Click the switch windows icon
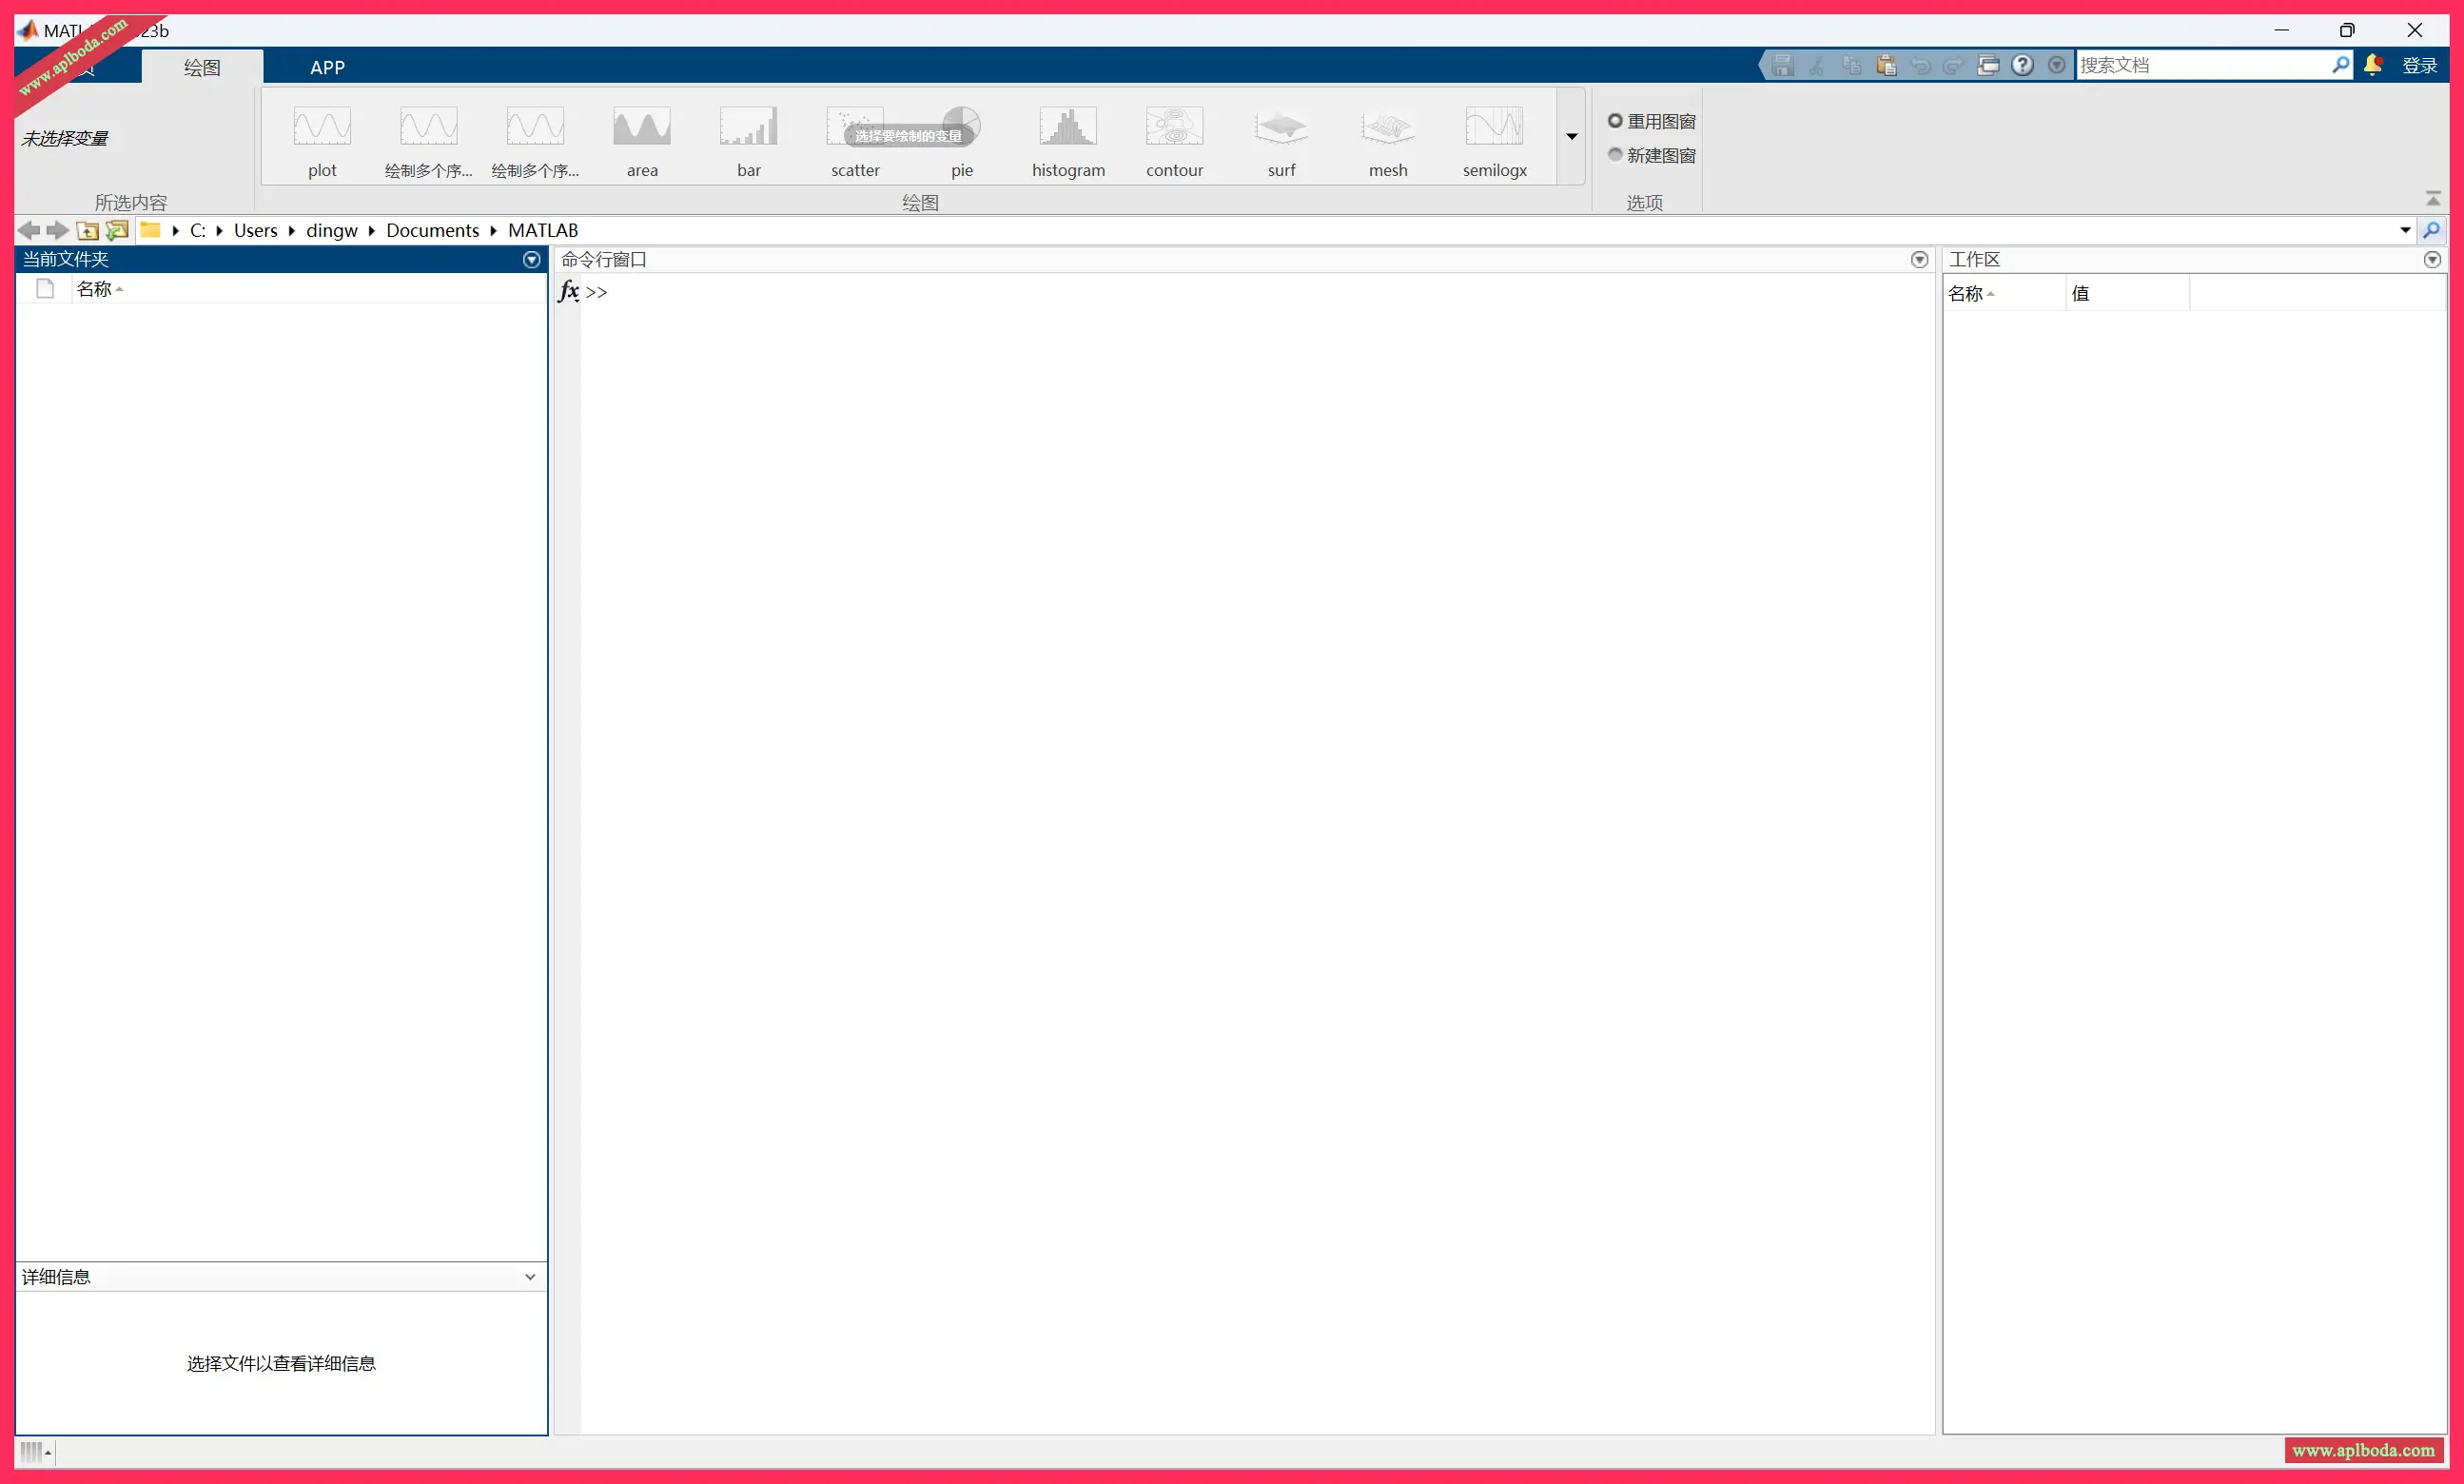The height and width of the screenshot is (1484, 2464). (1988, 65)
